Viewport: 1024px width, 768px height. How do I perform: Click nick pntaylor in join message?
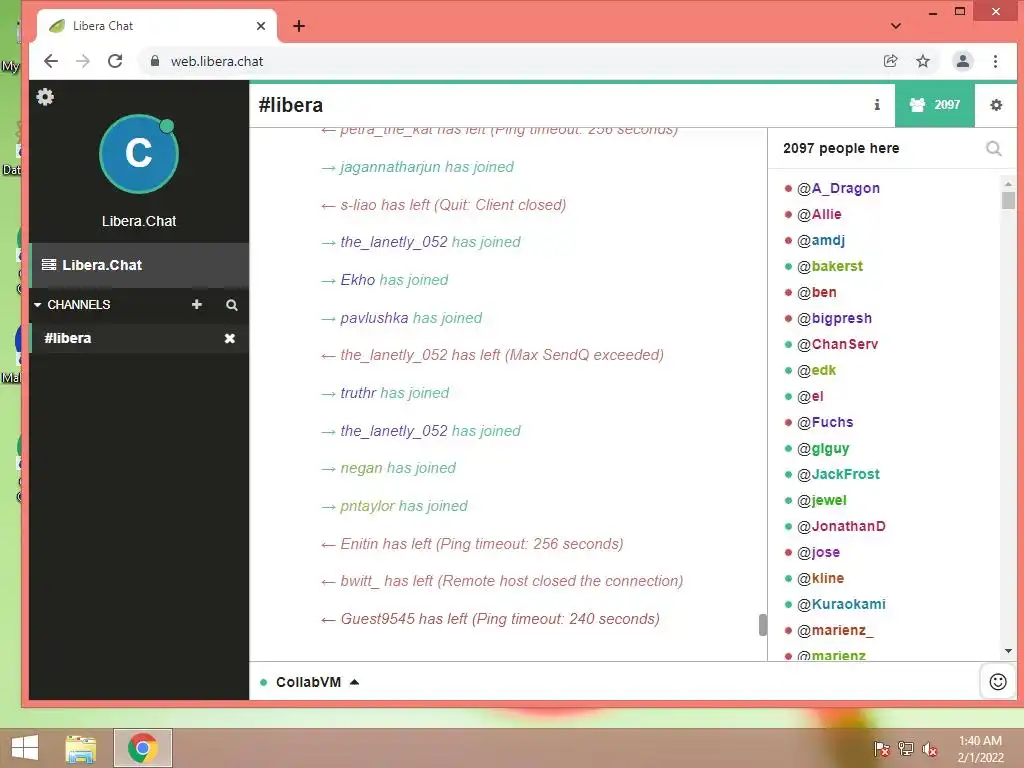(367, 506)
